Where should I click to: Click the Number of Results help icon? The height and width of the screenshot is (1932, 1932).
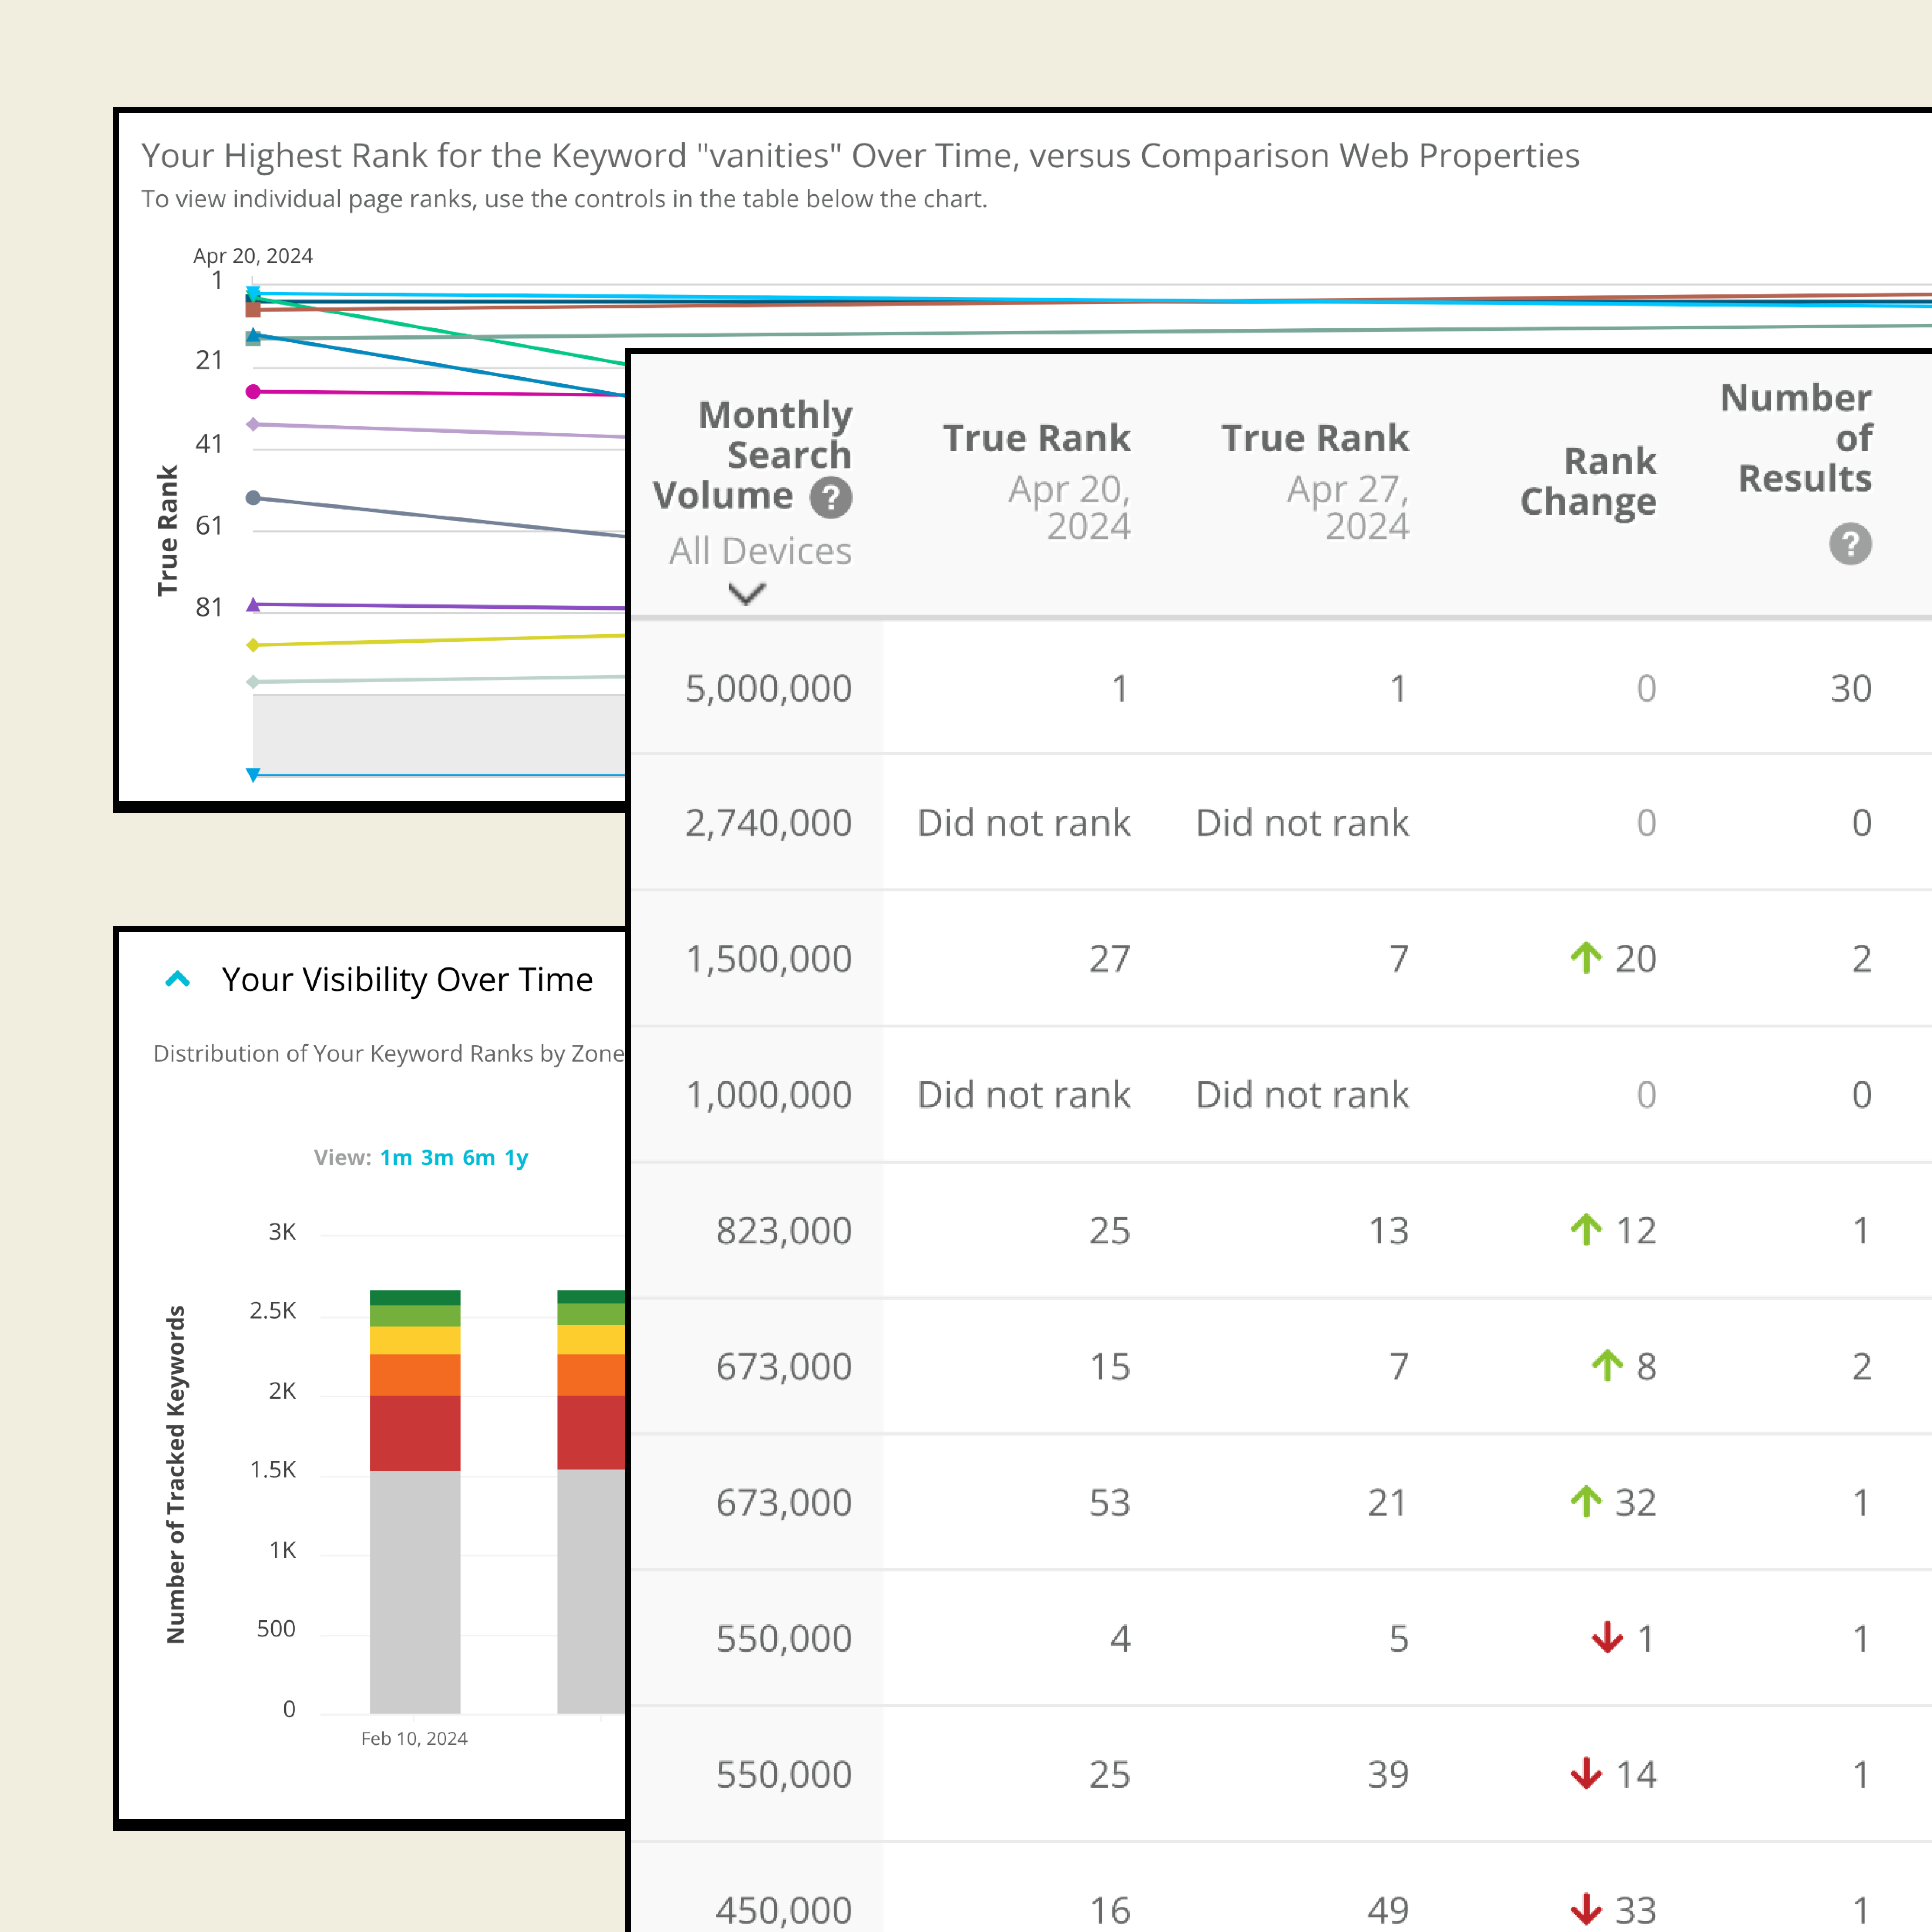tap(1850, 544)
